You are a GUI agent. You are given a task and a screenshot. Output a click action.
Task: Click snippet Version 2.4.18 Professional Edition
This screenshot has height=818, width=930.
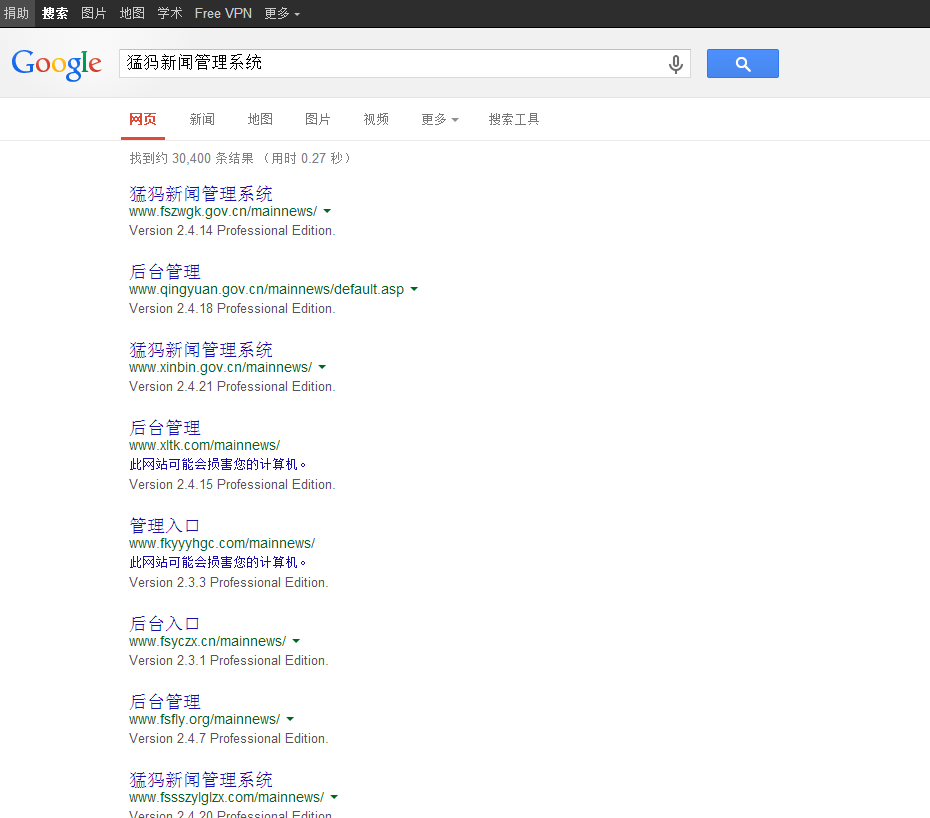pyautogui.click(x=232, y=308)
